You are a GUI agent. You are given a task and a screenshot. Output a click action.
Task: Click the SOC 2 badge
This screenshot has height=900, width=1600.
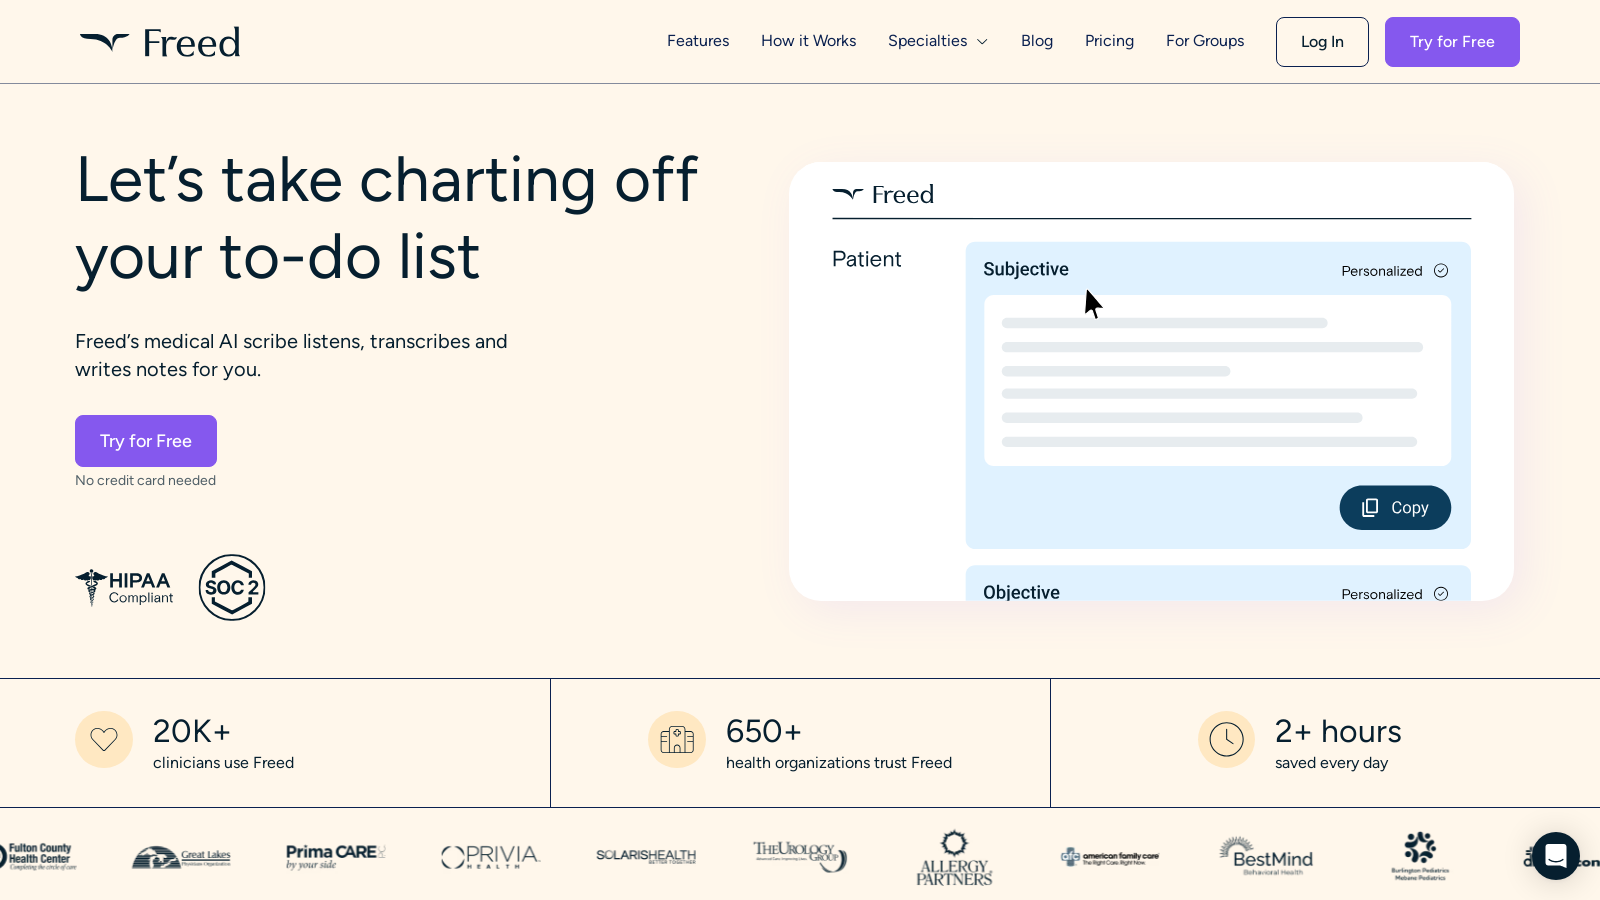pos(232,588)
